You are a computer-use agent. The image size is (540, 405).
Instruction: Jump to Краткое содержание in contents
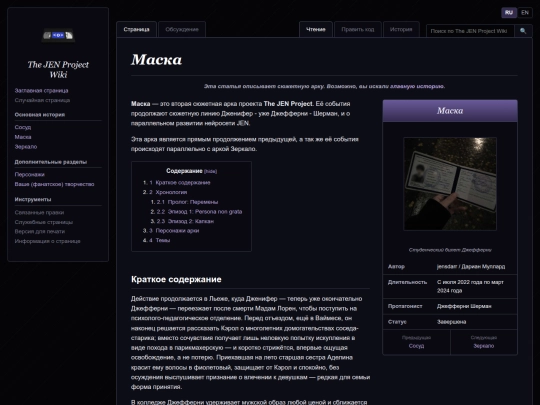[x=183, y=183]
